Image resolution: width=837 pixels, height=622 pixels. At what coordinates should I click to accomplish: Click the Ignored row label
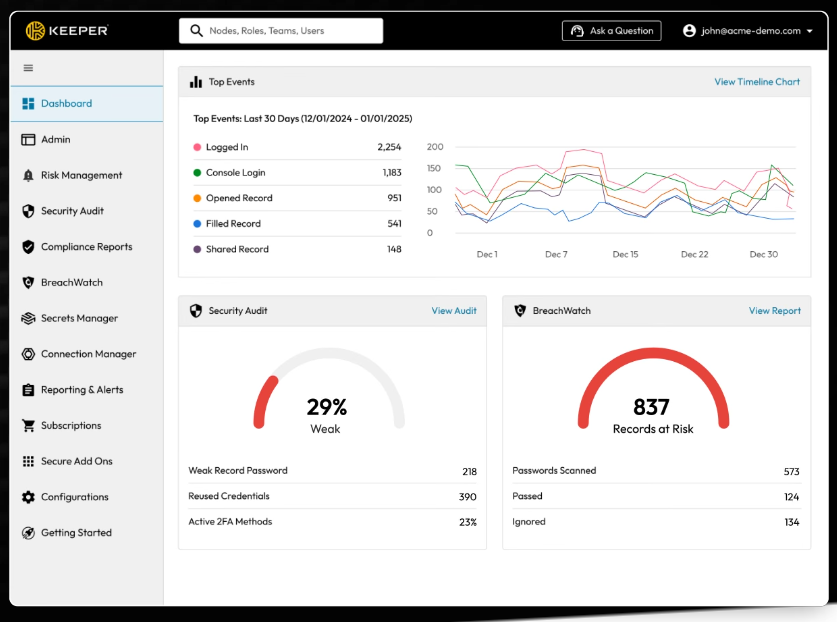pos(529,522)
